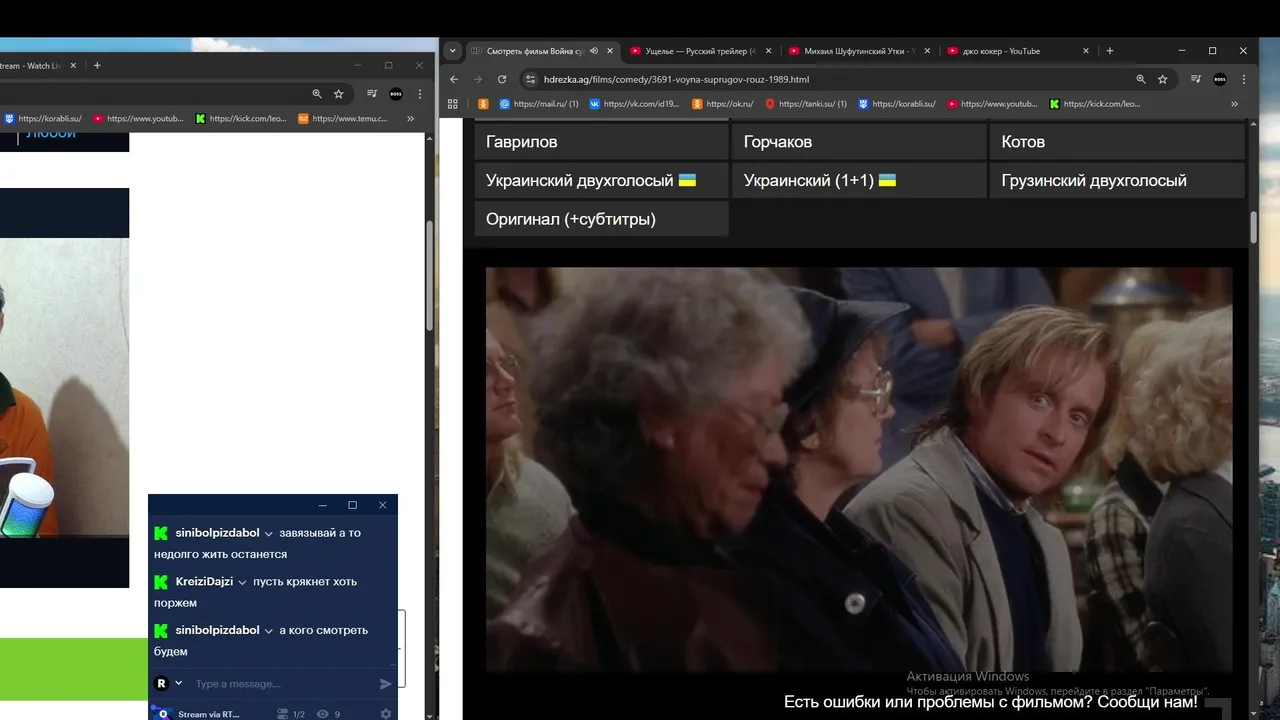The height and width of the screenshot is (720, 1280).
Task: Close the Ущелье trailer tab
Action: pos(769,51)
